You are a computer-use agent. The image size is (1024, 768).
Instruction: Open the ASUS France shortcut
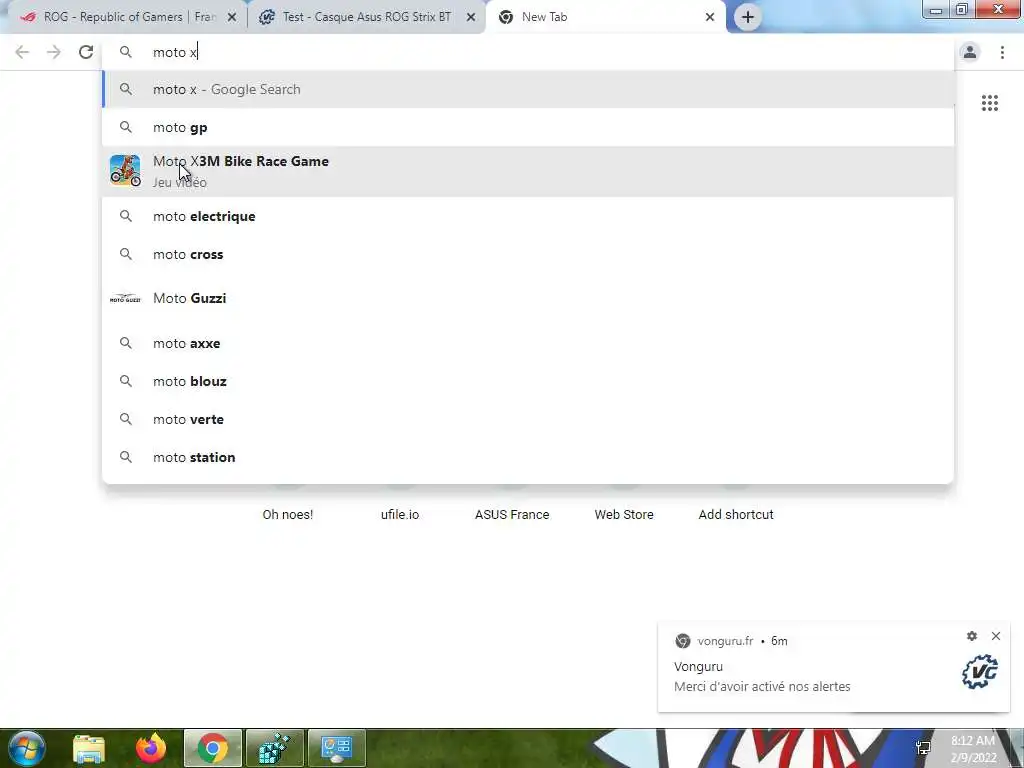512,515
